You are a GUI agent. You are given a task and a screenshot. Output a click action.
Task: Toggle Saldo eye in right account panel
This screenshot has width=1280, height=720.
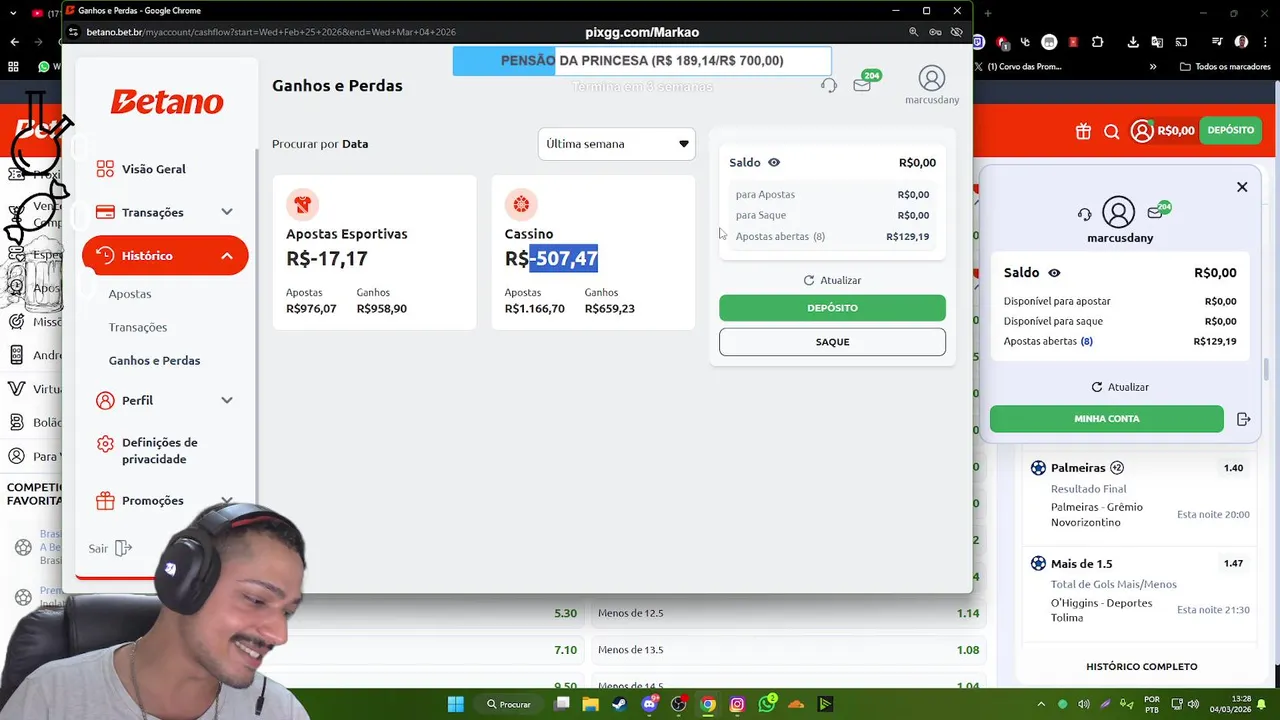click(1054, 273)
